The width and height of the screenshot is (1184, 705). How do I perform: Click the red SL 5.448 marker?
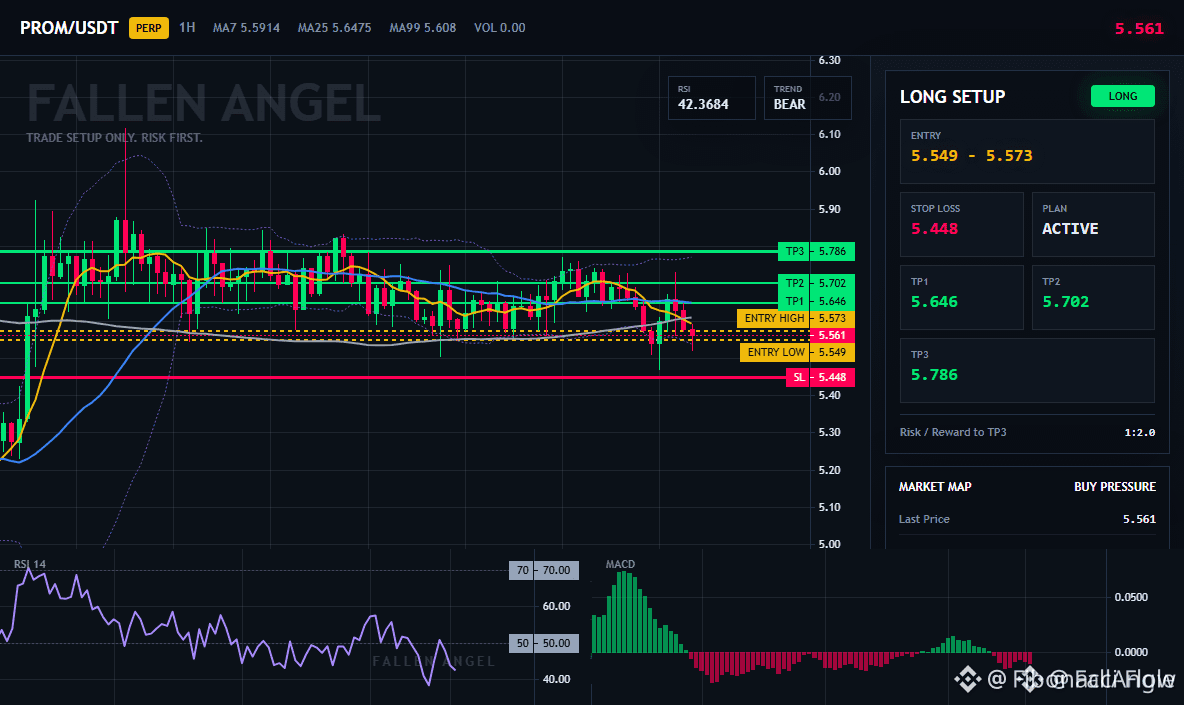tap(820, 377)
